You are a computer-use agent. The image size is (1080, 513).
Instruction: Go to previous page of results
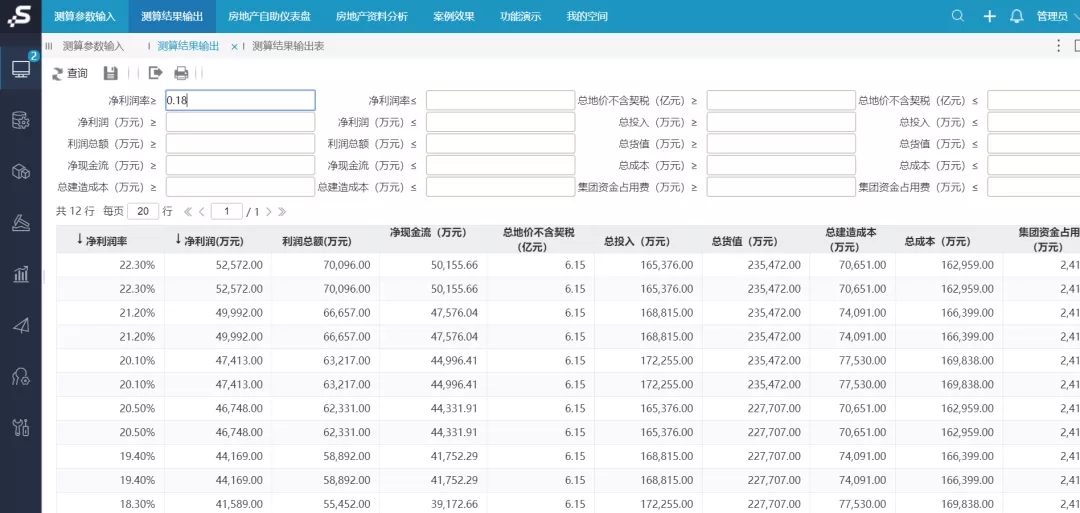coord(202,211)
